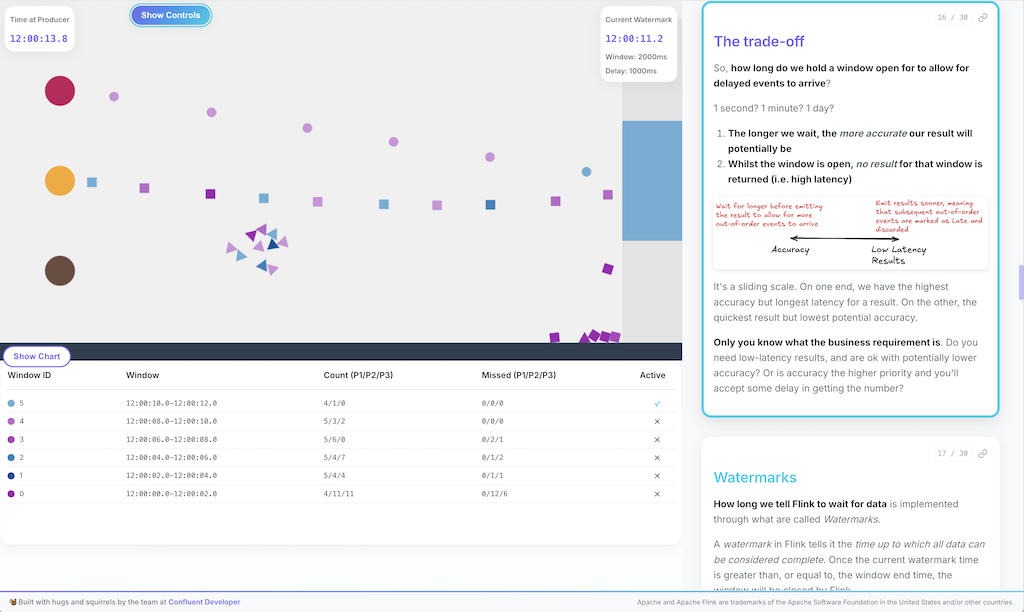Click the large blue window rectangle
This screenshot has height=612, width=1024.
click(x=652, y=181)
